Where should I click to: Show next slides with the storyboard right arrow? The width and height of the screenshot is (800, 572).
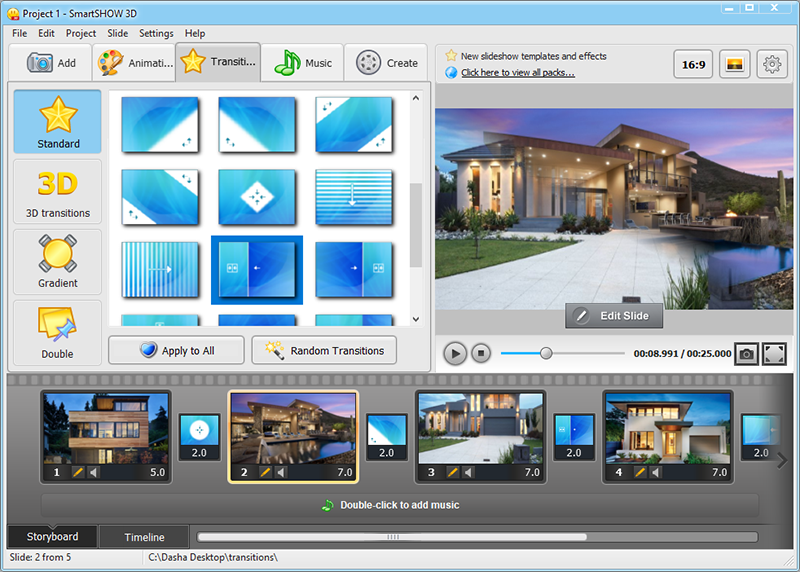782,461
